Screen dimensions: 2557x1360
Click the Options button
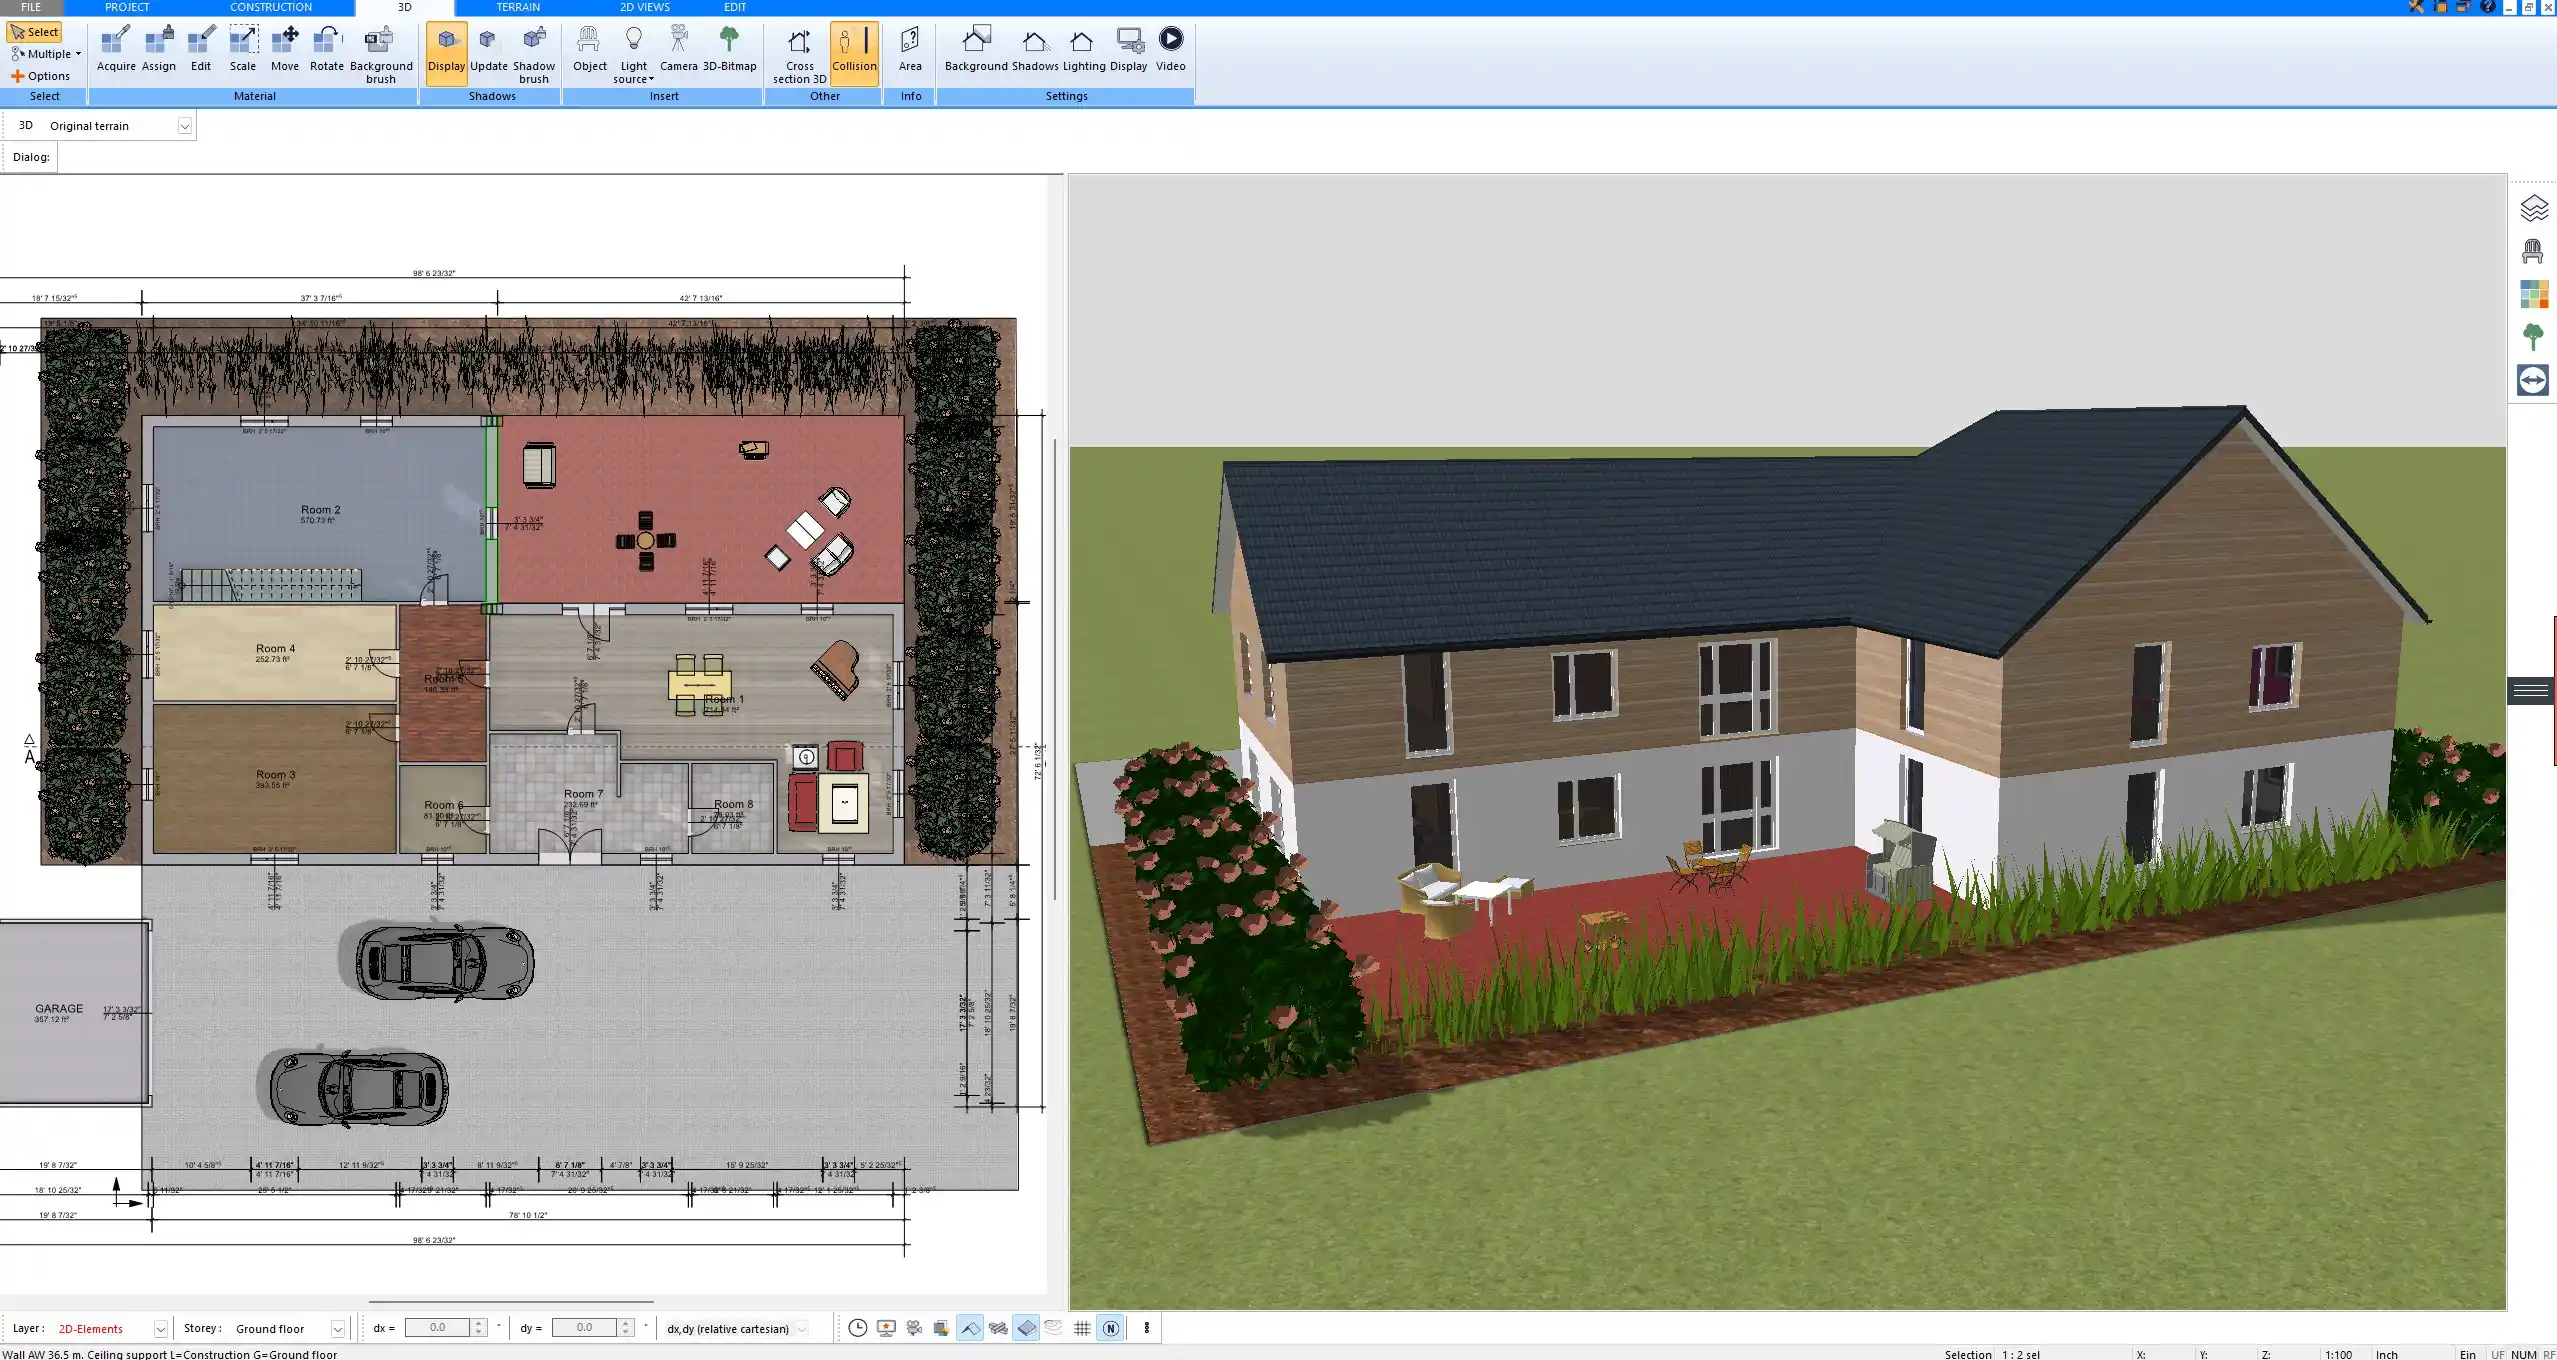pos(41,76)
